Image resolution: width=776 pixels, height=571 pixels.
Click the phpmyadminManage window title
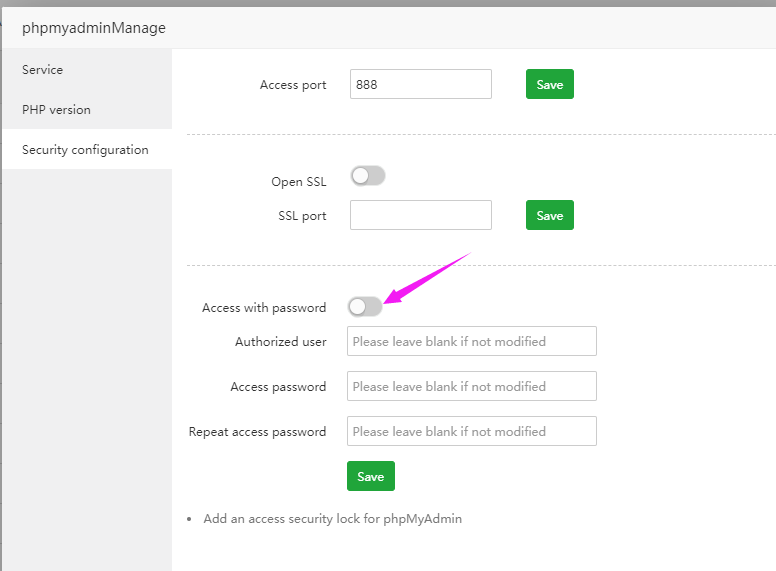pos(94,28)
